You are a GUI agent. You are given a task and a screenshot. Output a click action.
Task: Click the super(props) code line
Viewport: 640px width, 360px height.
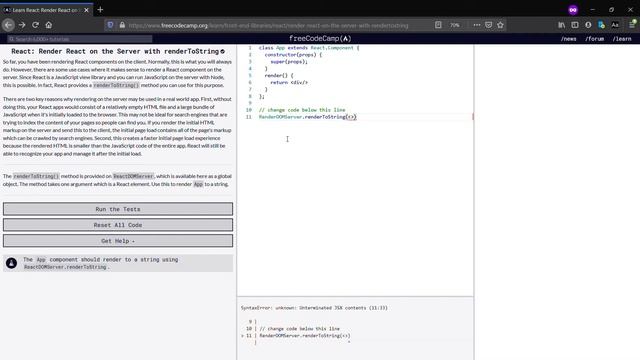coord(289,62)
